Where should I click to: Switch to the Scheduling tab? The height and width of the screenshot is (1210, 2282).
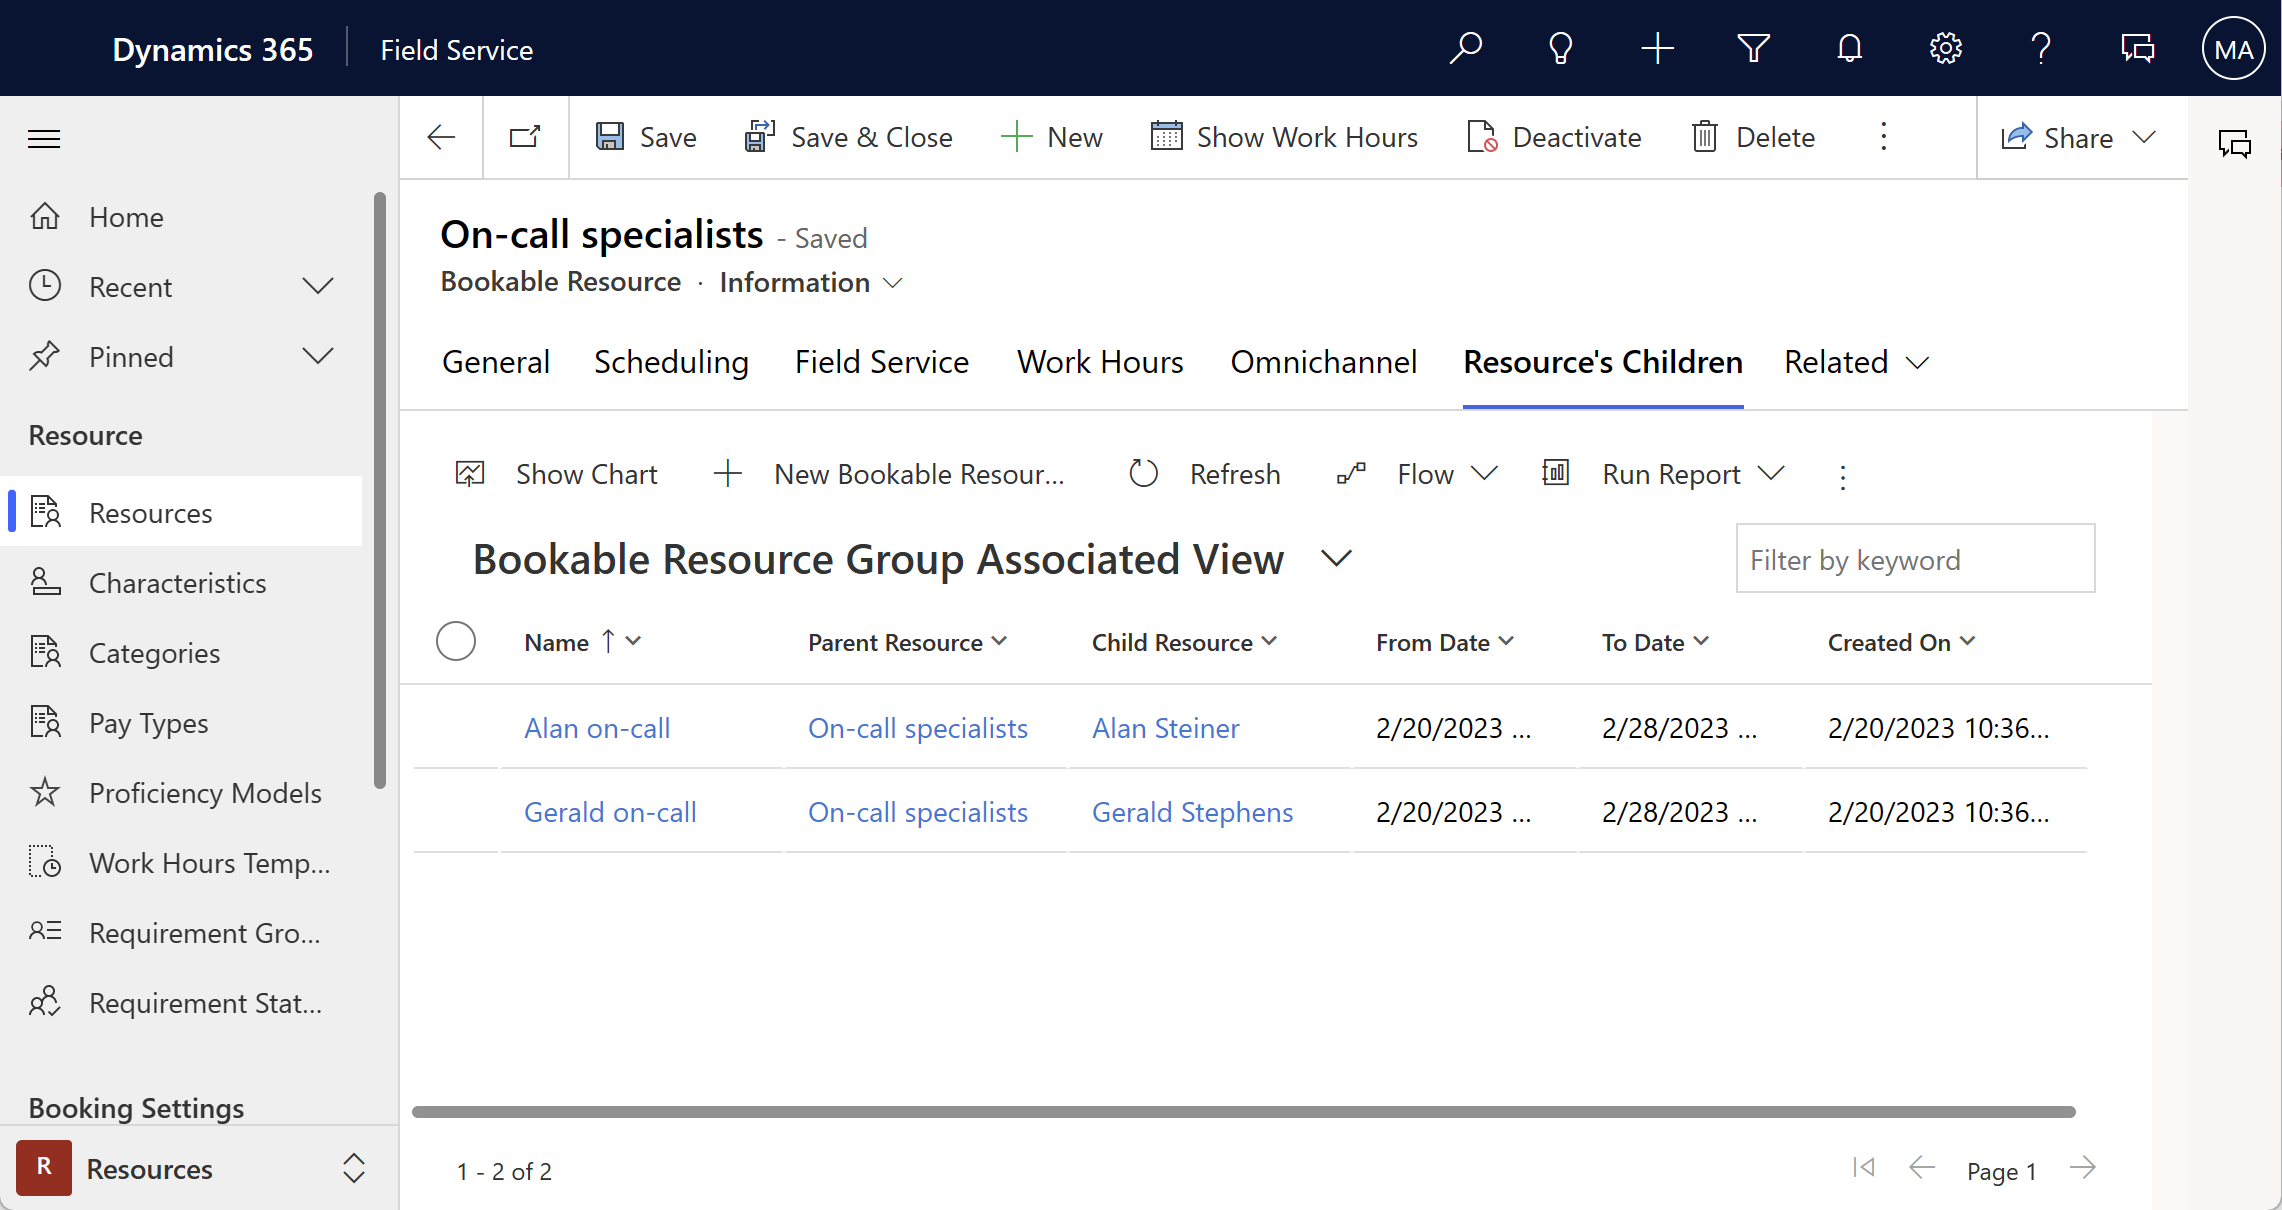coord(672,362)
